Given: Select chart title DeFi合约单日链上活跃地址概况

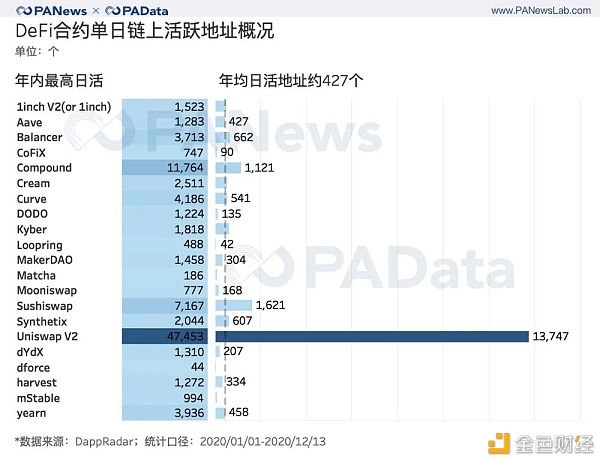Looking at the screenshot, I should tap(145, 31).
